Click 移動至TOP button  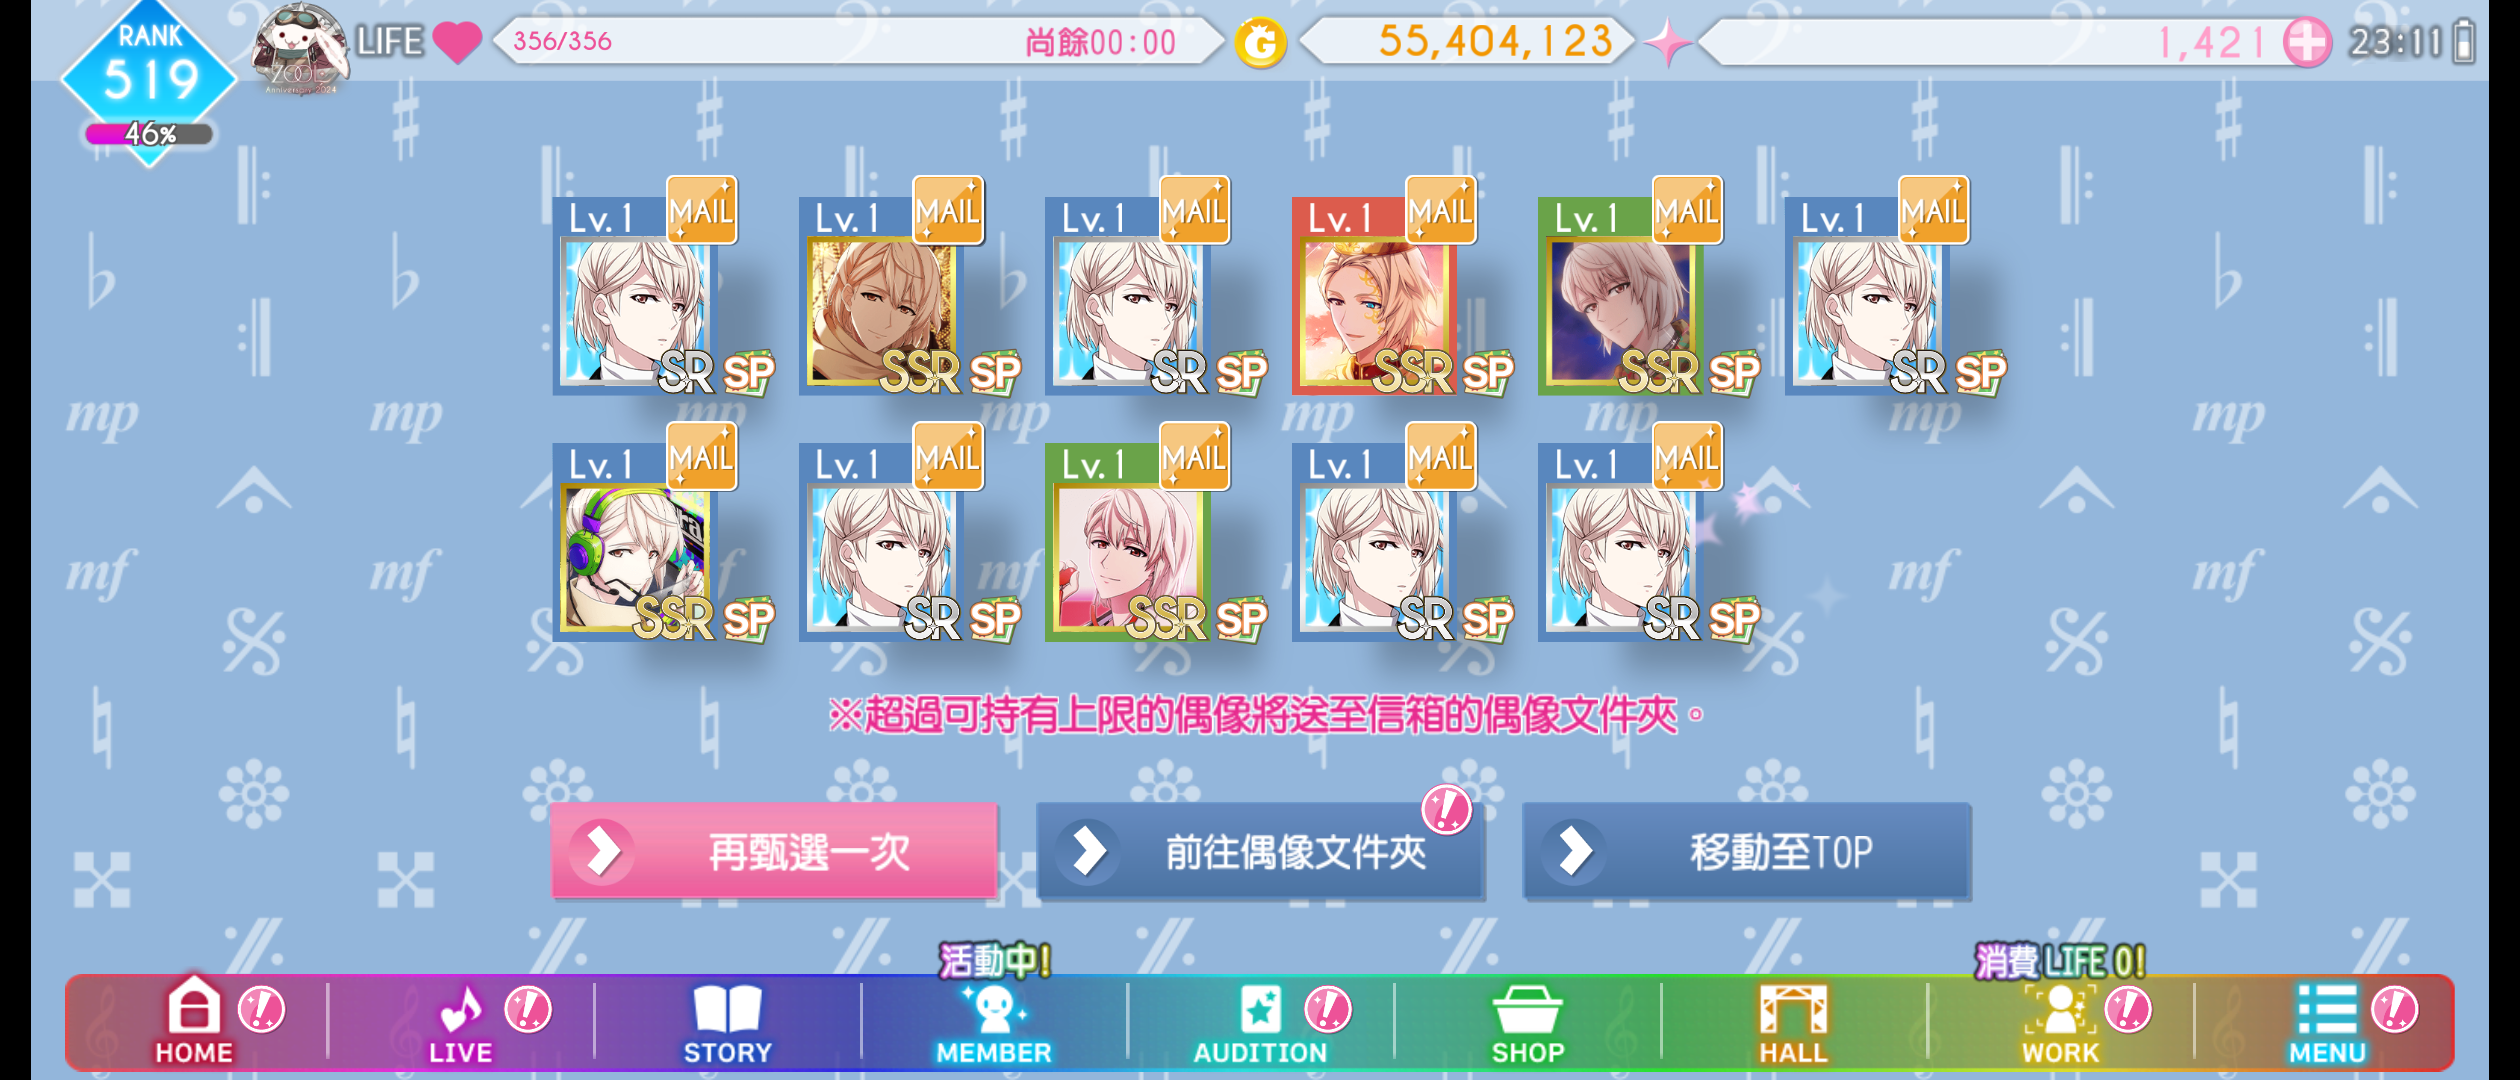click(x=1746, y=851)
